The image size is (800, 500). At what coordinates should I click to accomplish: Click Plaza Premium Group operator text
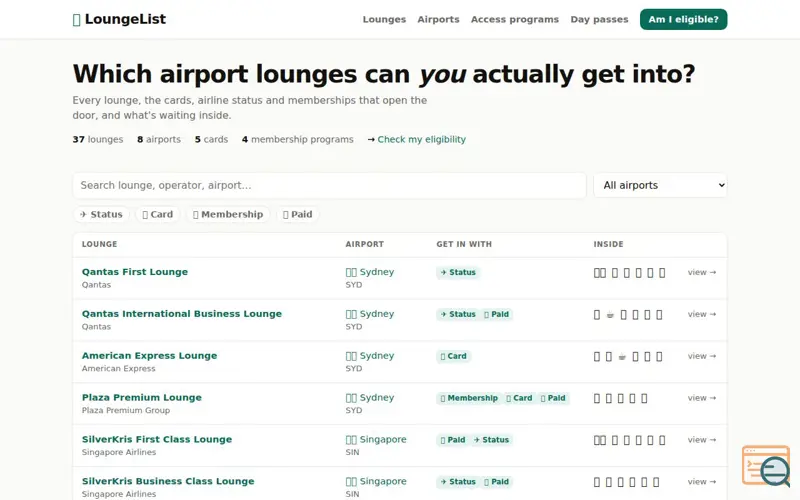click(126, 410)
